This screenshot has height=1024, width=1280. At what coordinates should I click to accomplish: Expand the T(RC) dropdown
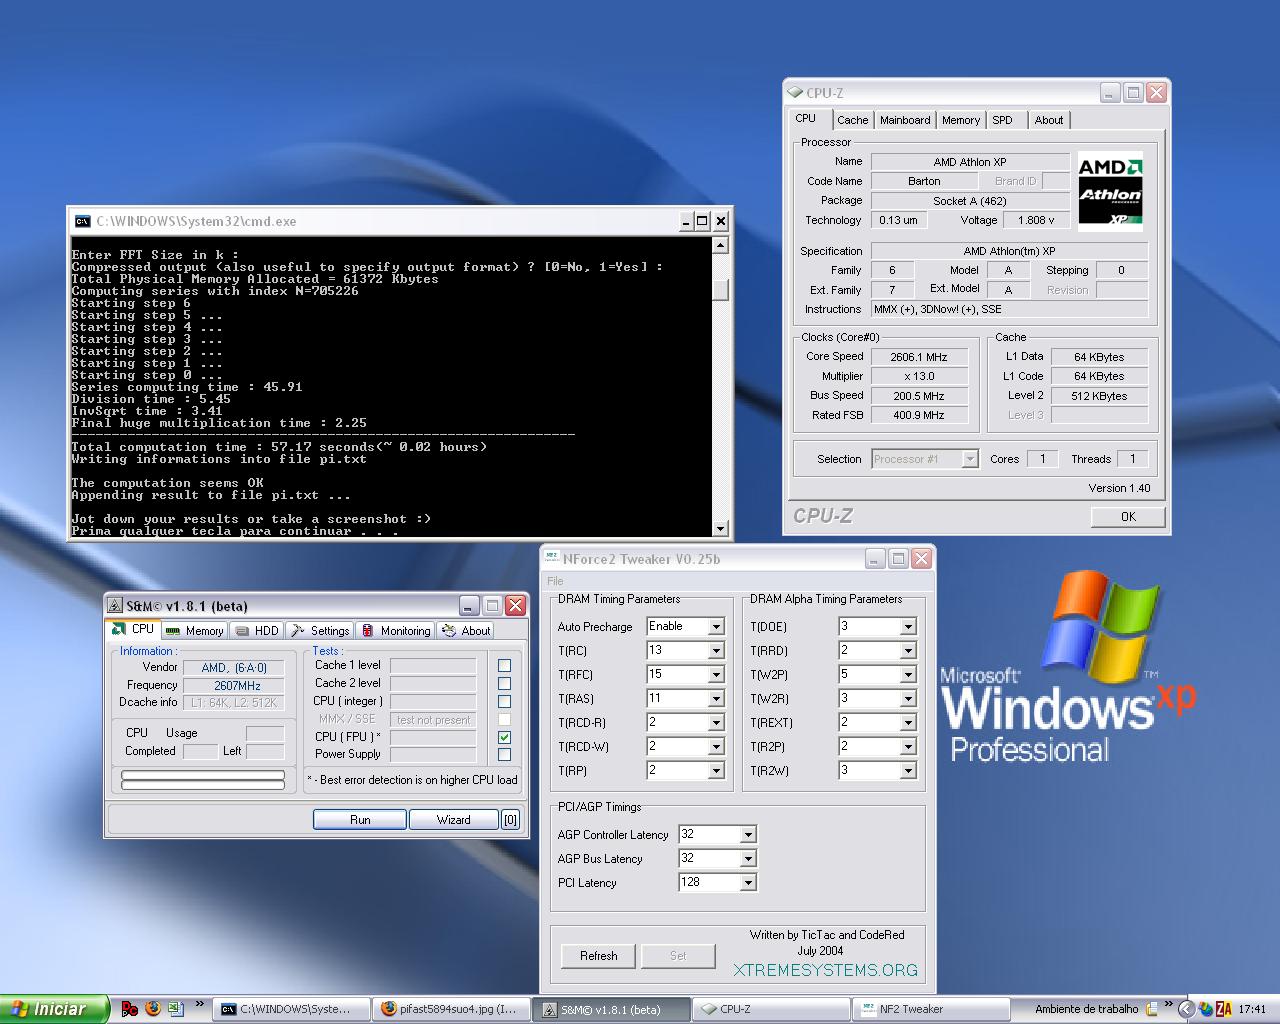click(x=716, y=651)
